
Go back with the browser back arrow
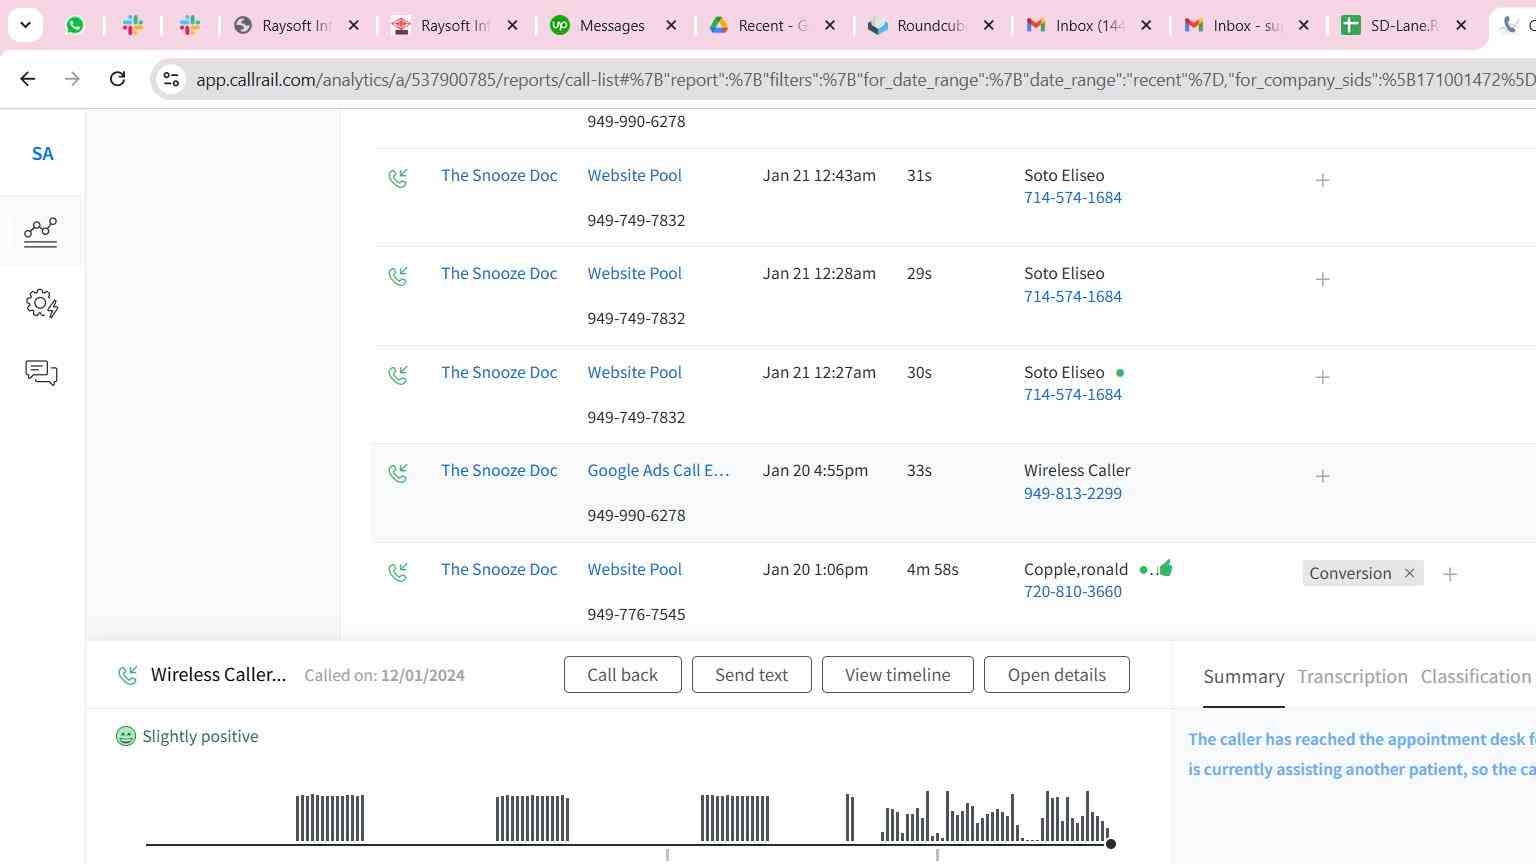tap(28, 78)
